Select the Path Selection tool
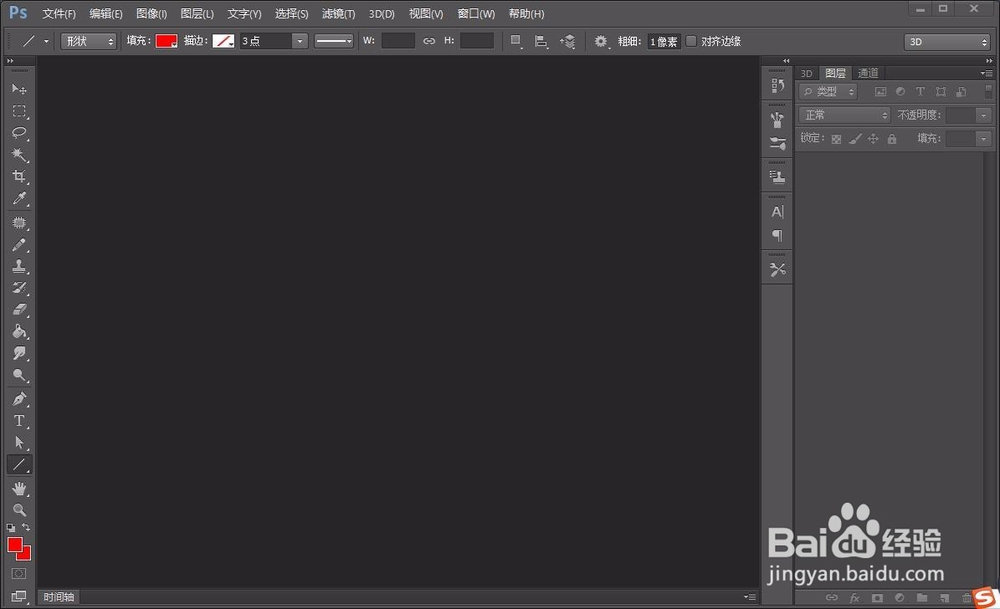This screenshot has height=609, width=1000. pyautogui.click(x=19, y=443)
